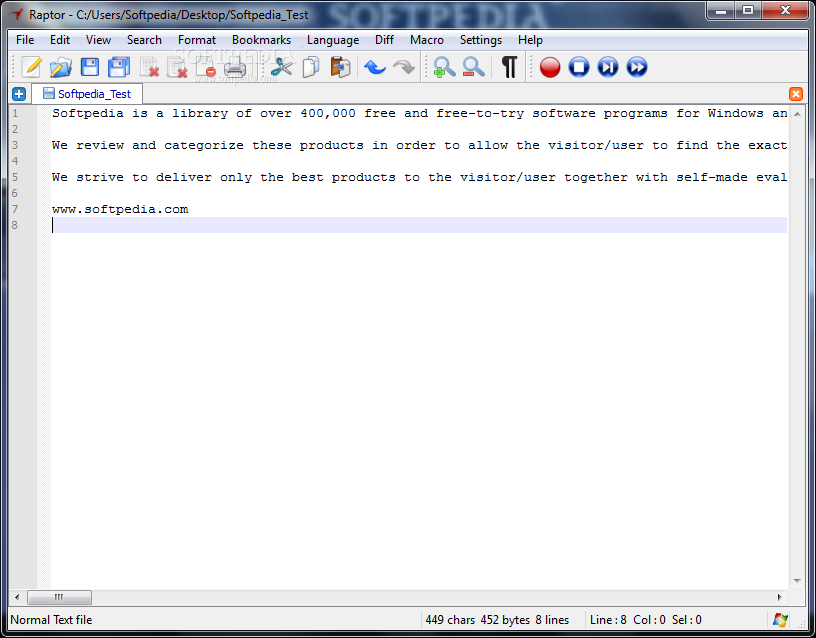This screenshot has height=638, width=816.
Task: Click the line starting 'We strive to deliver'
Action: (419, 177)
